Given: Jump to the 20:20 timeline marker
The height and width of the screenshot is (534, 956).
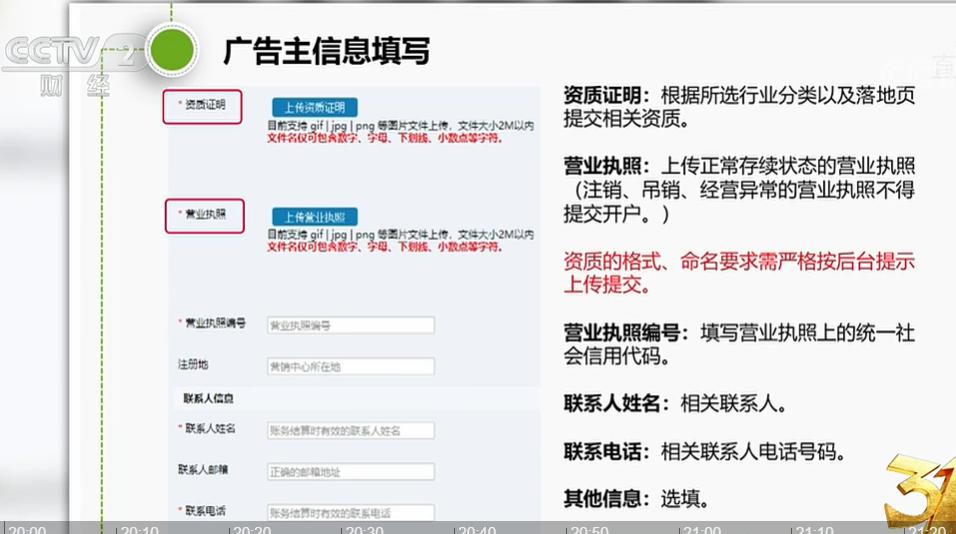Looking at the screenshot, I should (252, 529).
